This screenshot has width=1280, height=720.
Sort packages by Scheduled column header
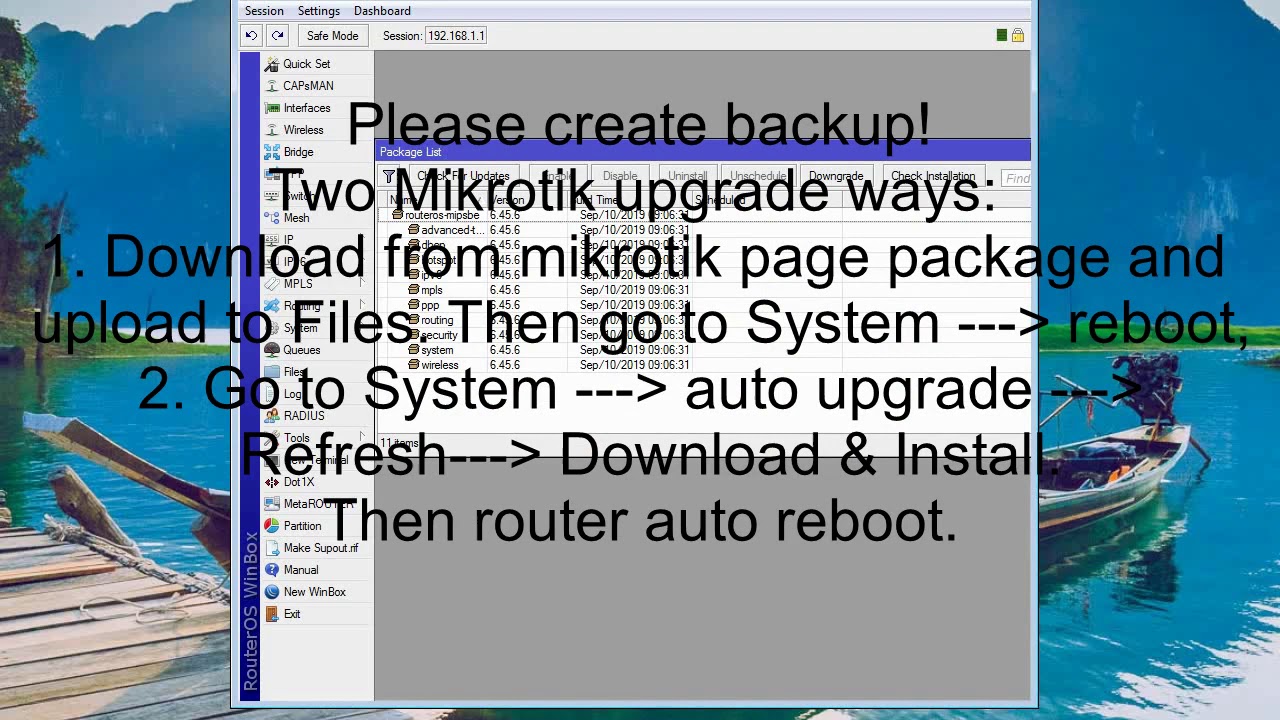tap(766, 200)
